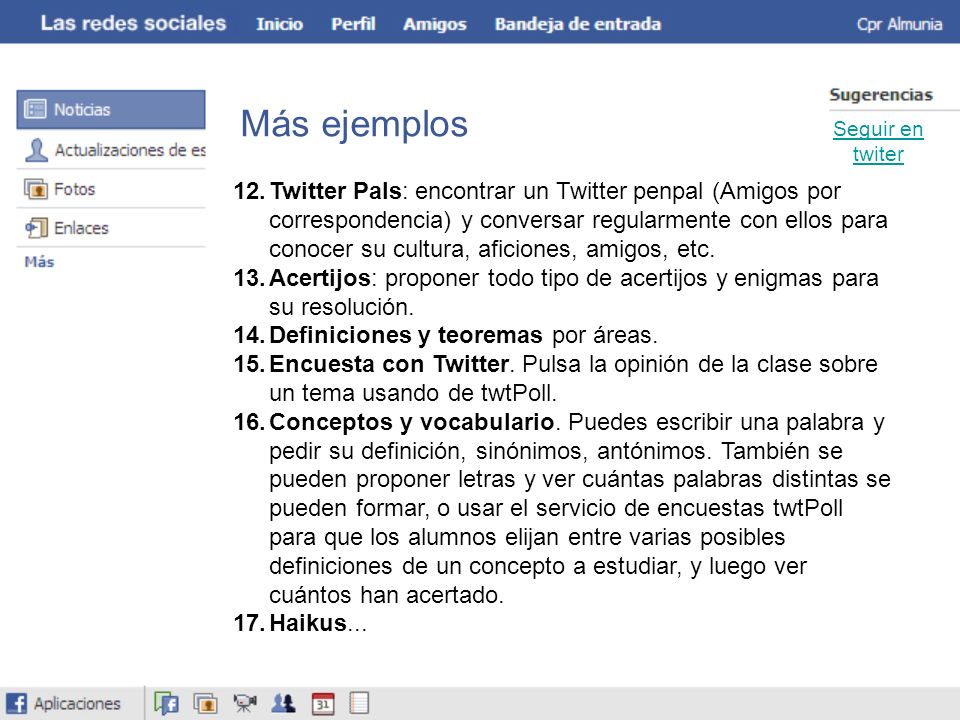960x720 pixels.
Task: Expand the Más sidebar link
Action: point(39,262)
